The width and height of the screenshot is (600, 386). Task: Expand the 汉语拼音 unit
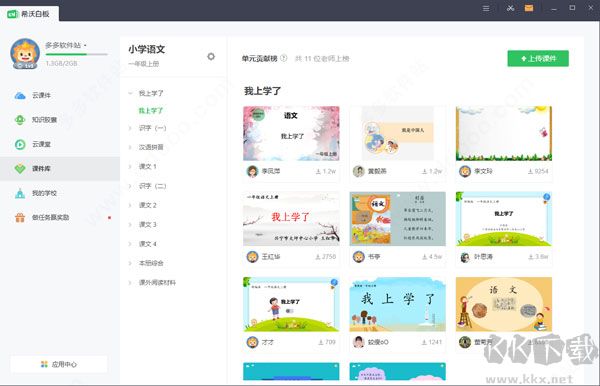(x=130, y=147)
